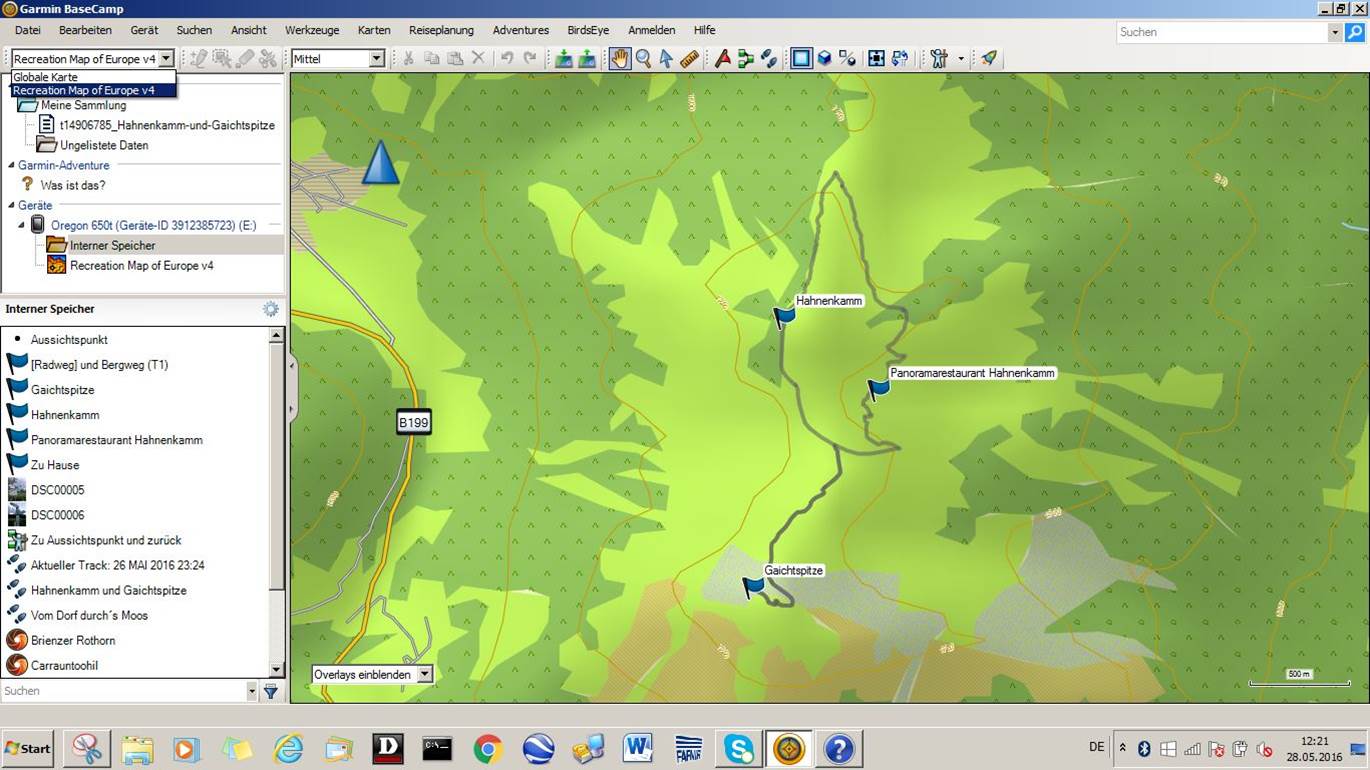Select the Gaichtspitze waypoint in the list
Viewport: 1370px width, 770px height.
click(62, 389)
